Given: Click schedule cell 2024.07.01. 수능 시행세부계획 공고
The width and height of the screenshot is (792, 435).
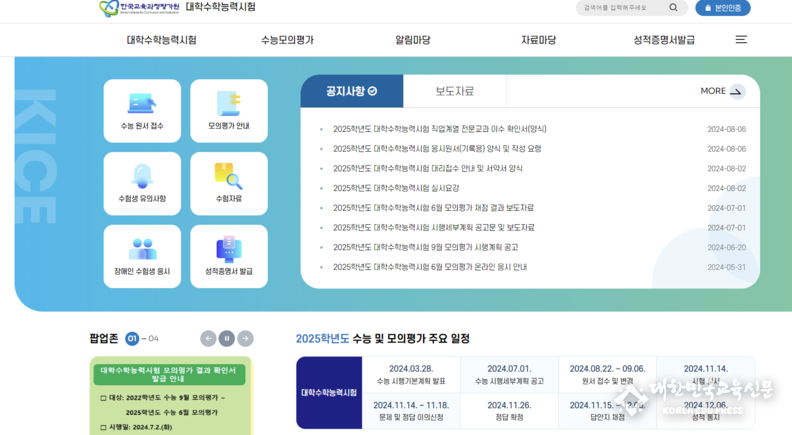Looking at the screenshot, I should point(509,375).
